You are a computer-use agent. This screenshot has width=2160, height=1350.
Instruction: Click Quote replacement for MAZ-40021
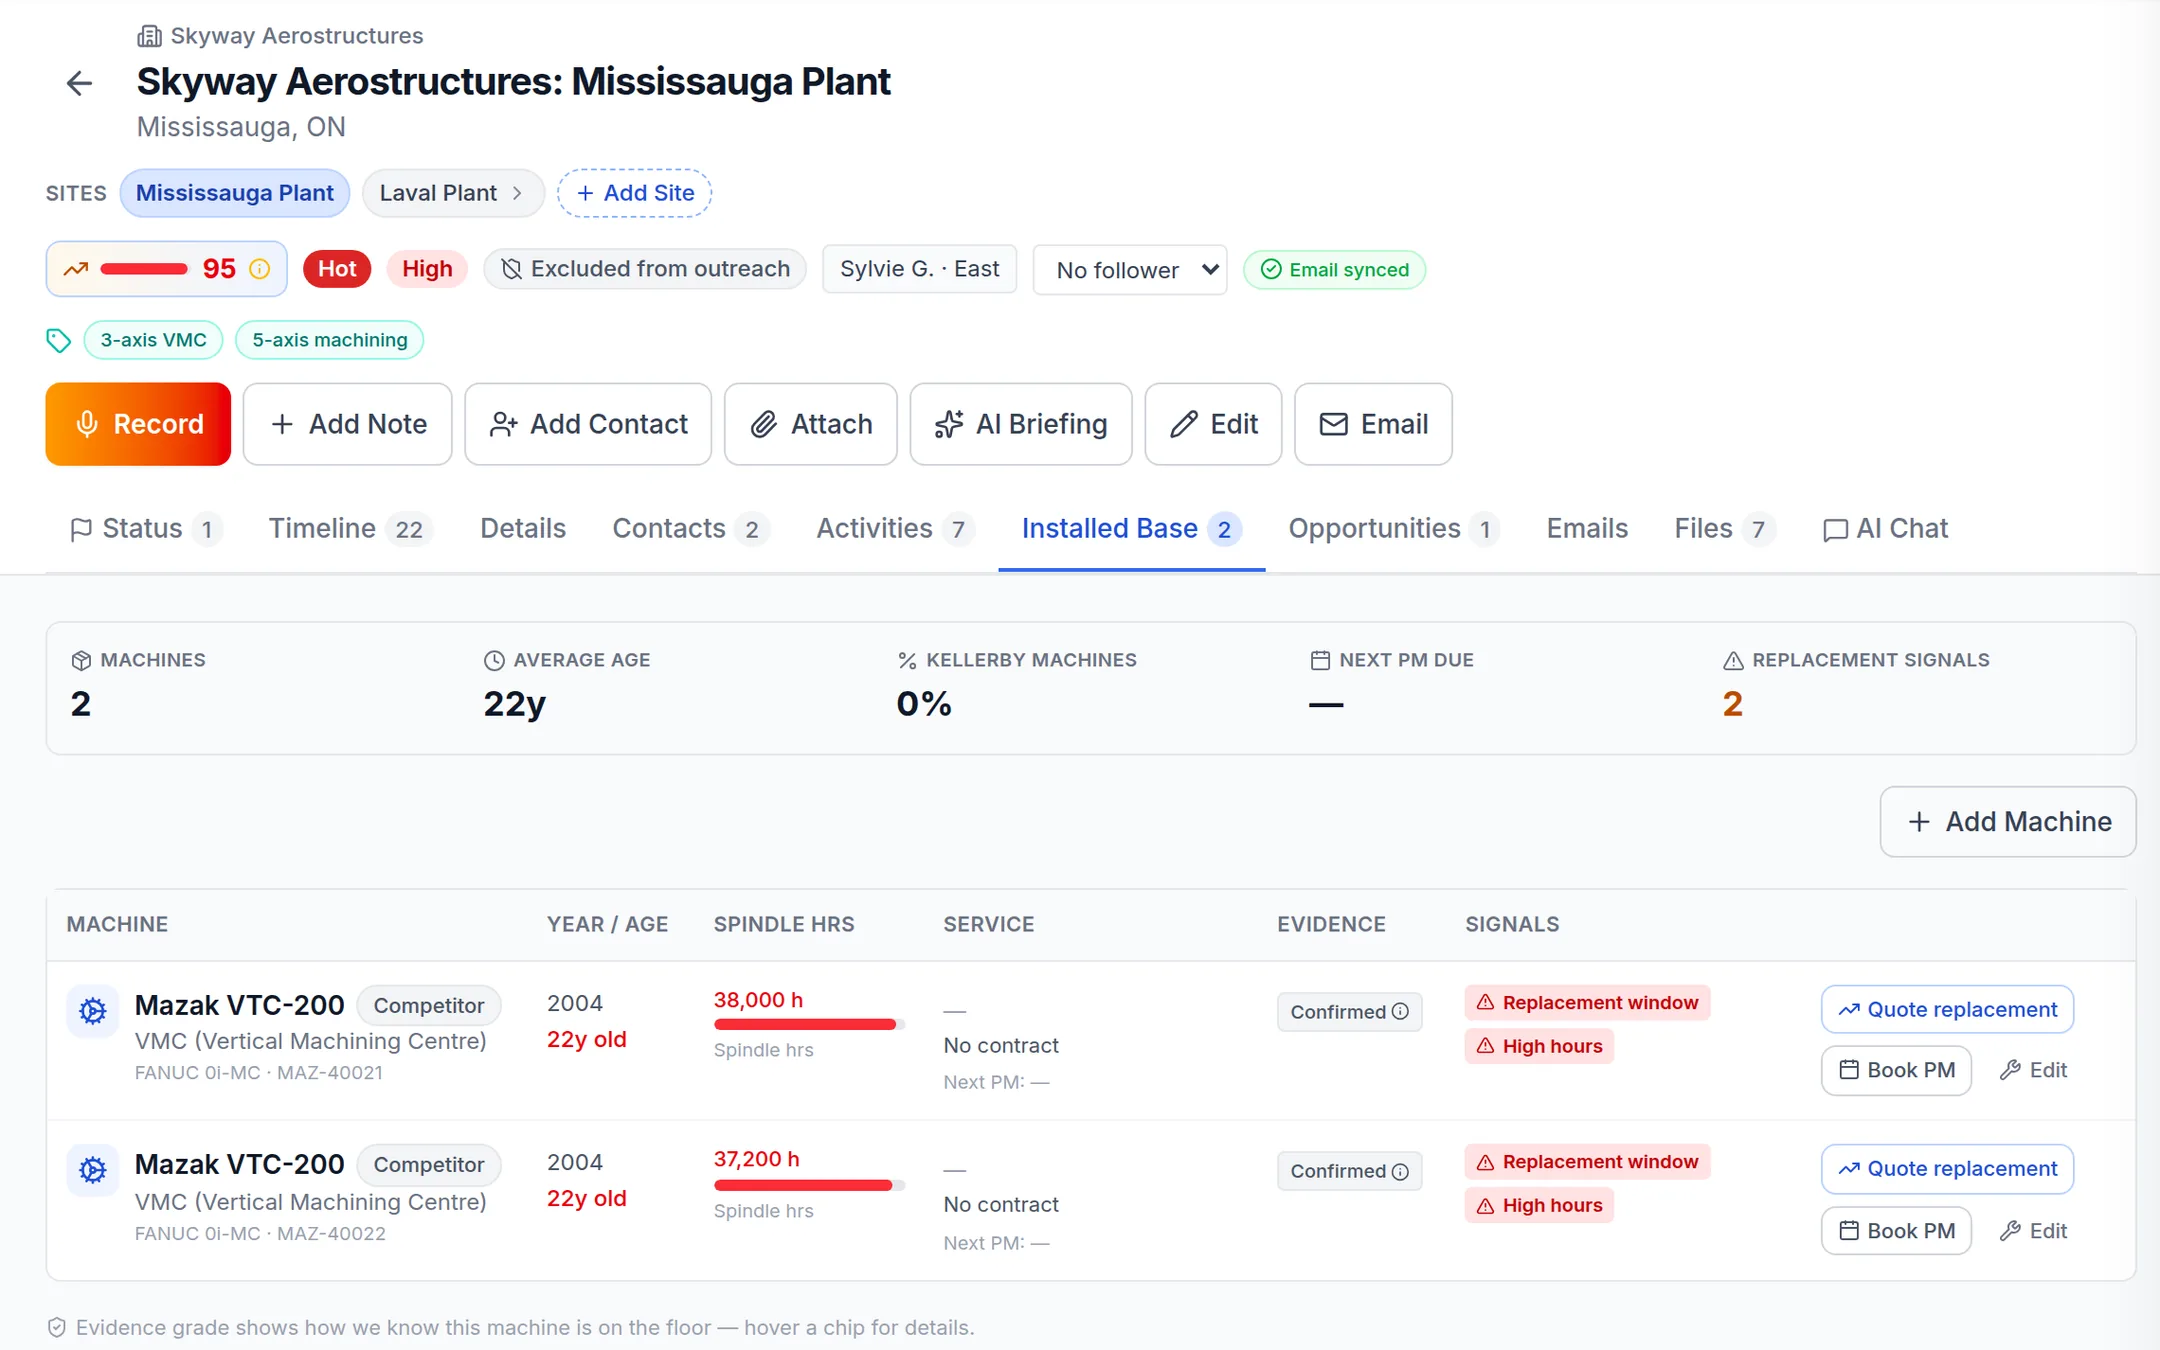[x=1947, y=1010]
